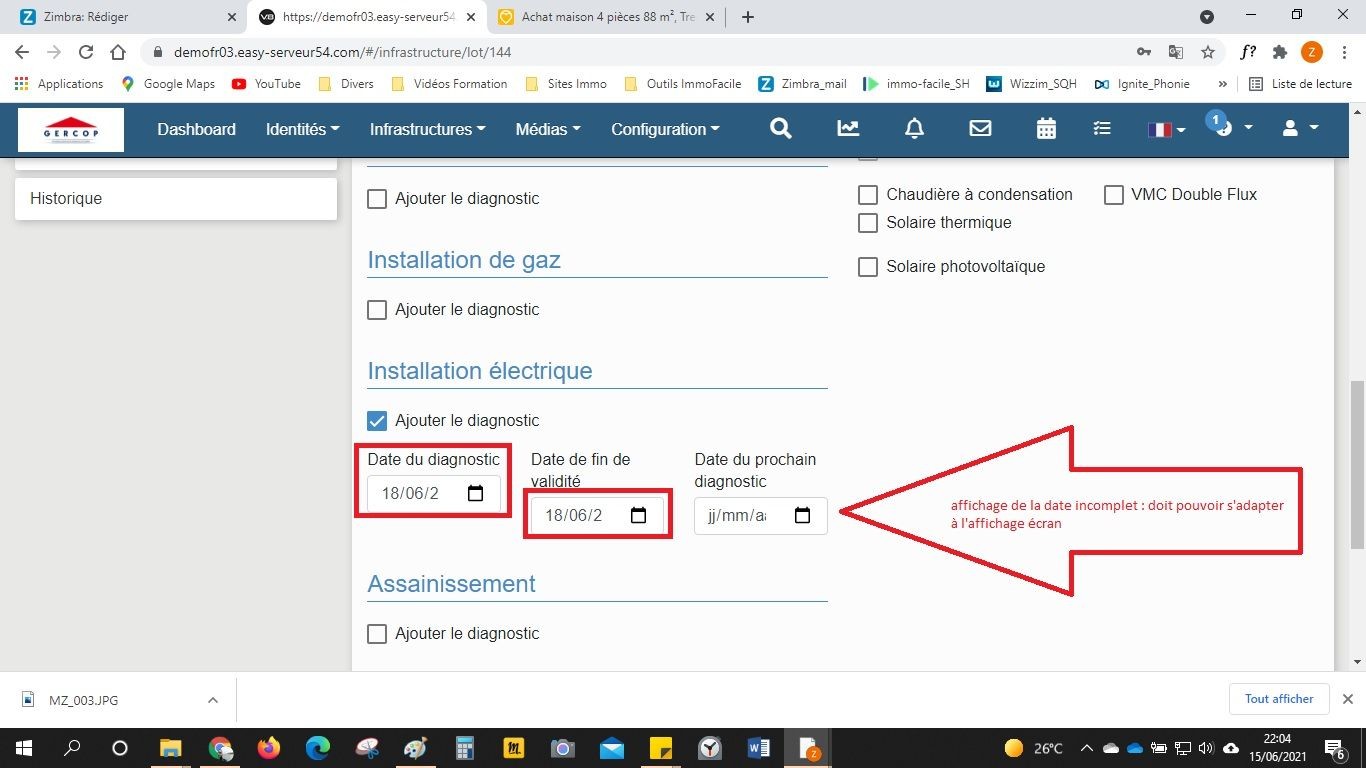Viewport: 1366px width, 768px height.
Task: Open calendar picker for Date du prochain diagnostic
Action: click(x=802, y=516)
